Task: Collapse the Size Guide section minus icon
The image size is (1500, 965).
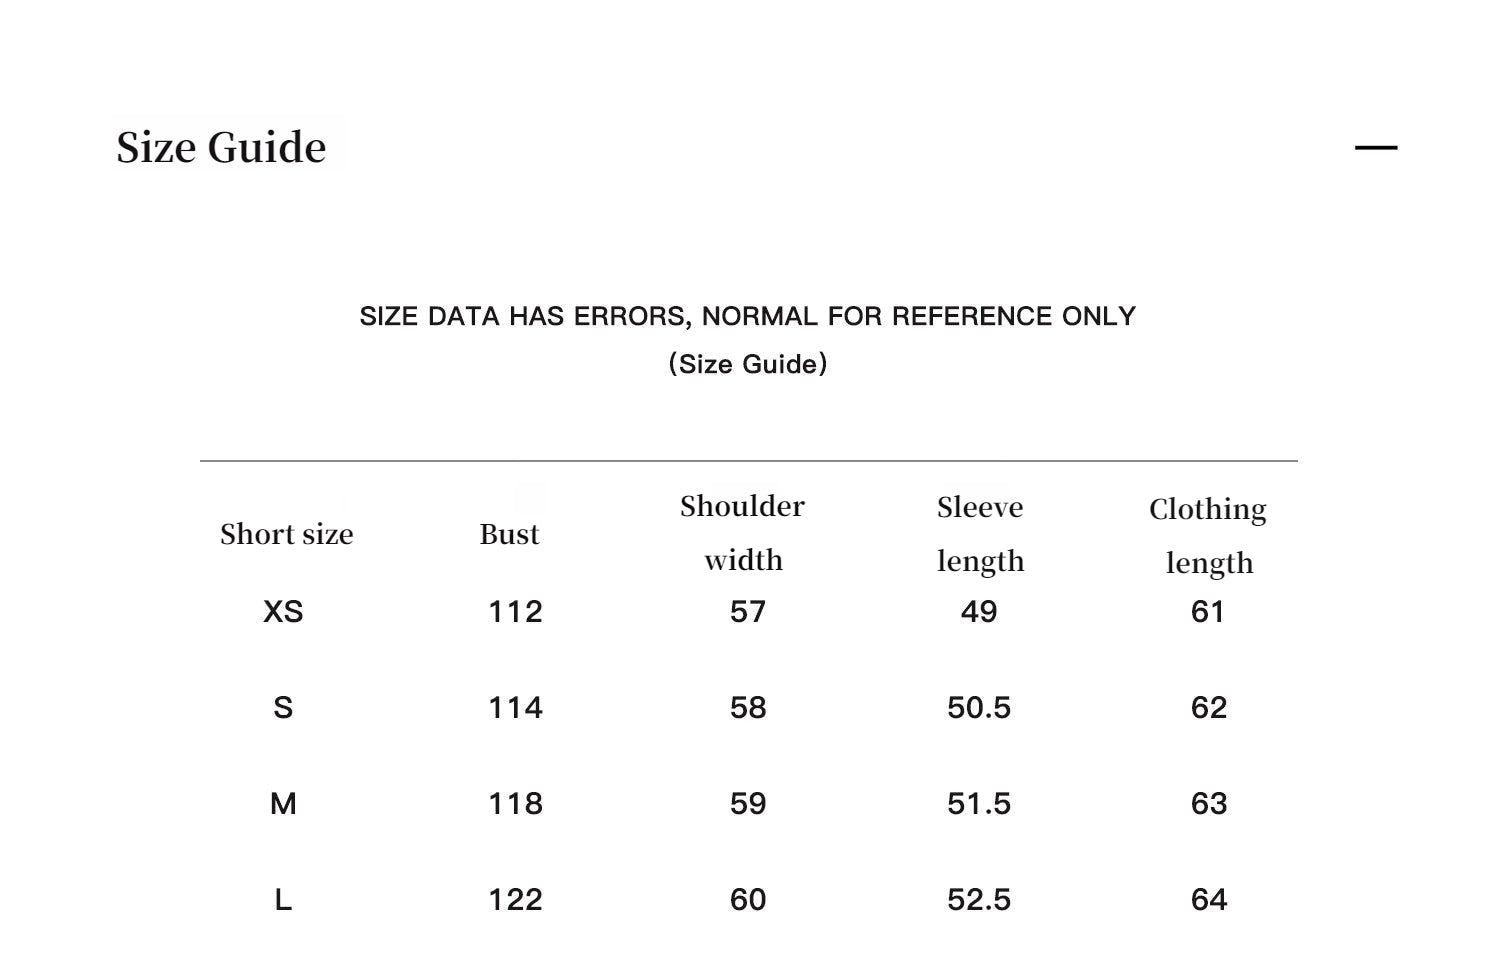Action: [x=1375, y=148]
